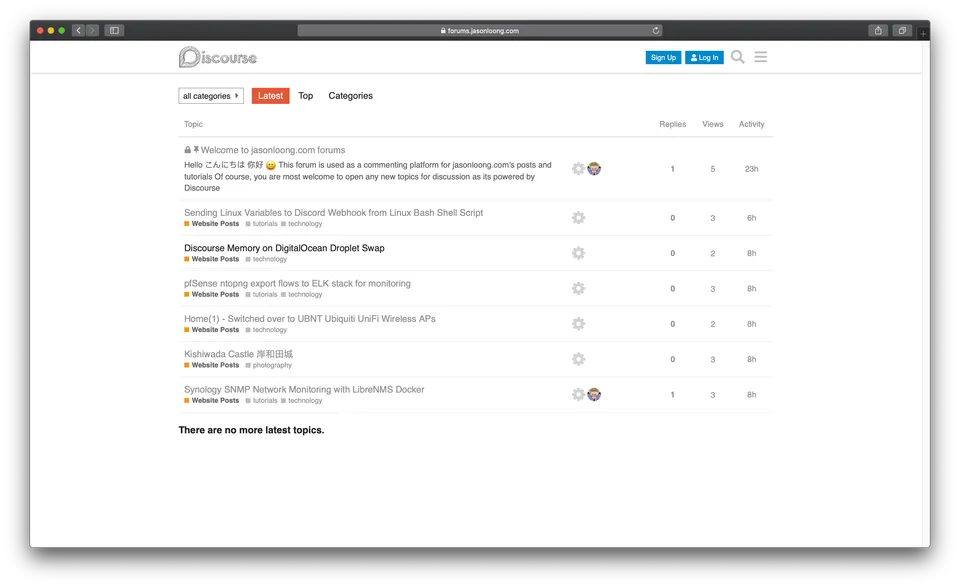The height and width of the screenshot is (587, 960).
Task: Click user avatar in Welcome topic row
Action: [594, 168]
